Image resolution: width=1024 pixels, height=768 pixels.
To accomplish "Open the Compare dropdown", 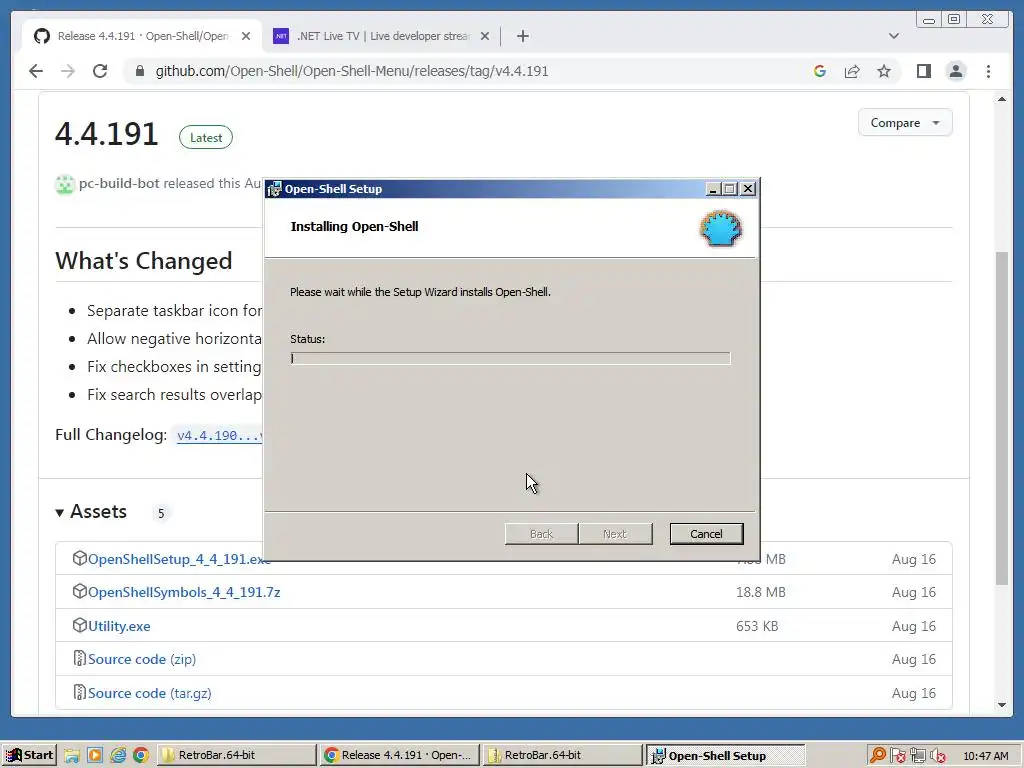I will click(904, 123).
